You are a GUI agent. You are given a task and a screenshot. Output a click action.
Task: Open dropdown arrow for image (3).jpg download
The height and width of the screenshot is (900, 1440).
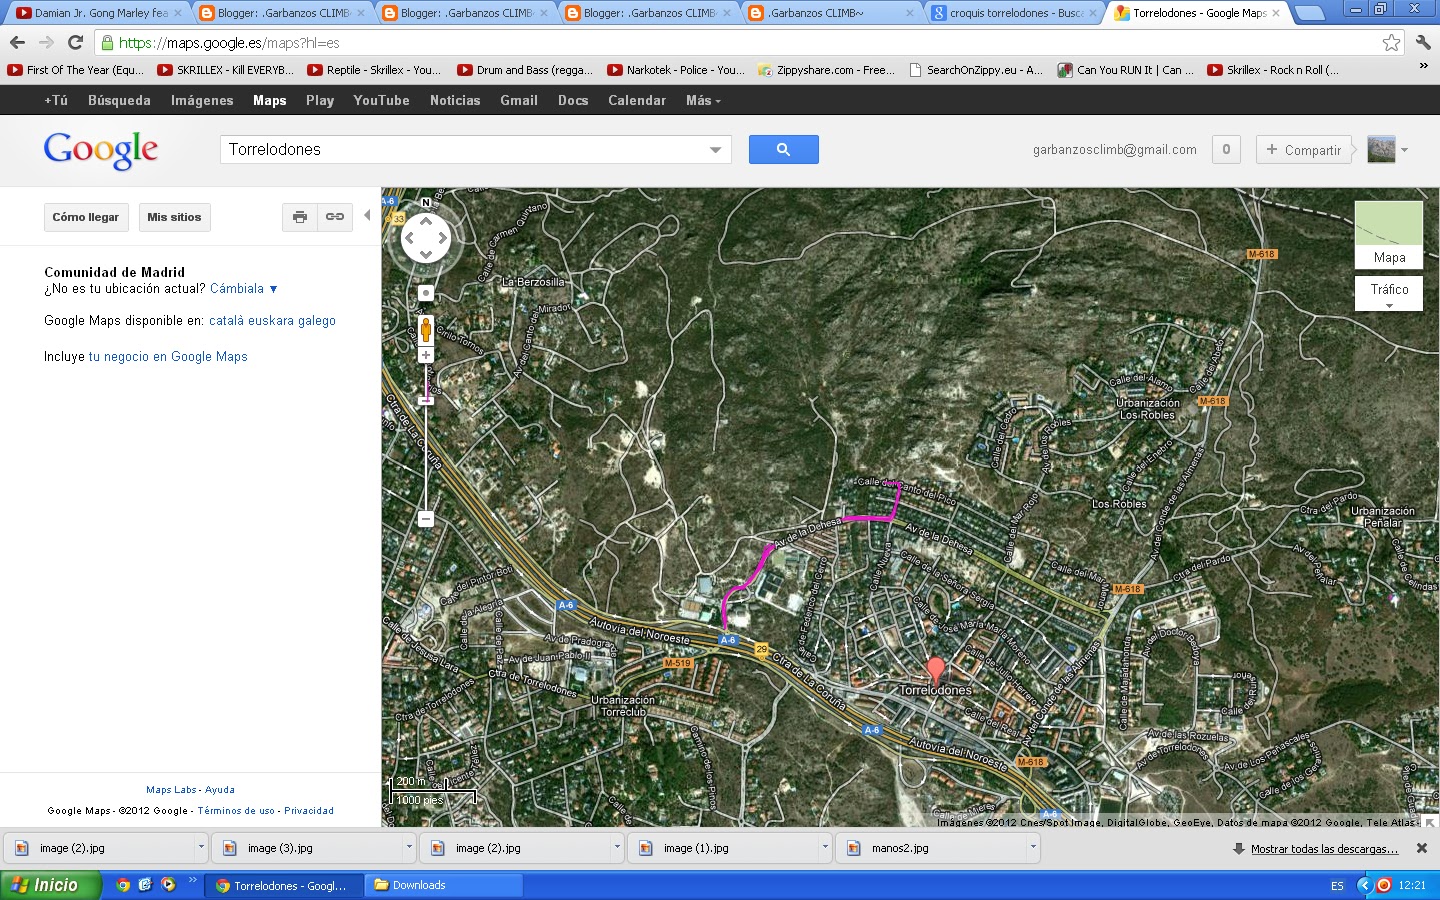coord(408,847)
